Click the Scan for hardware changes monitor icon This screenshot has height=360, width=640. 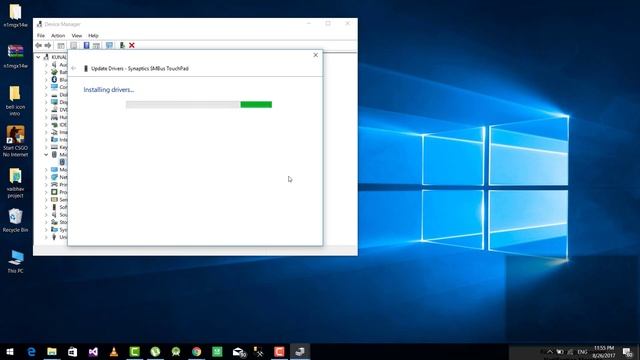[109, 45]
